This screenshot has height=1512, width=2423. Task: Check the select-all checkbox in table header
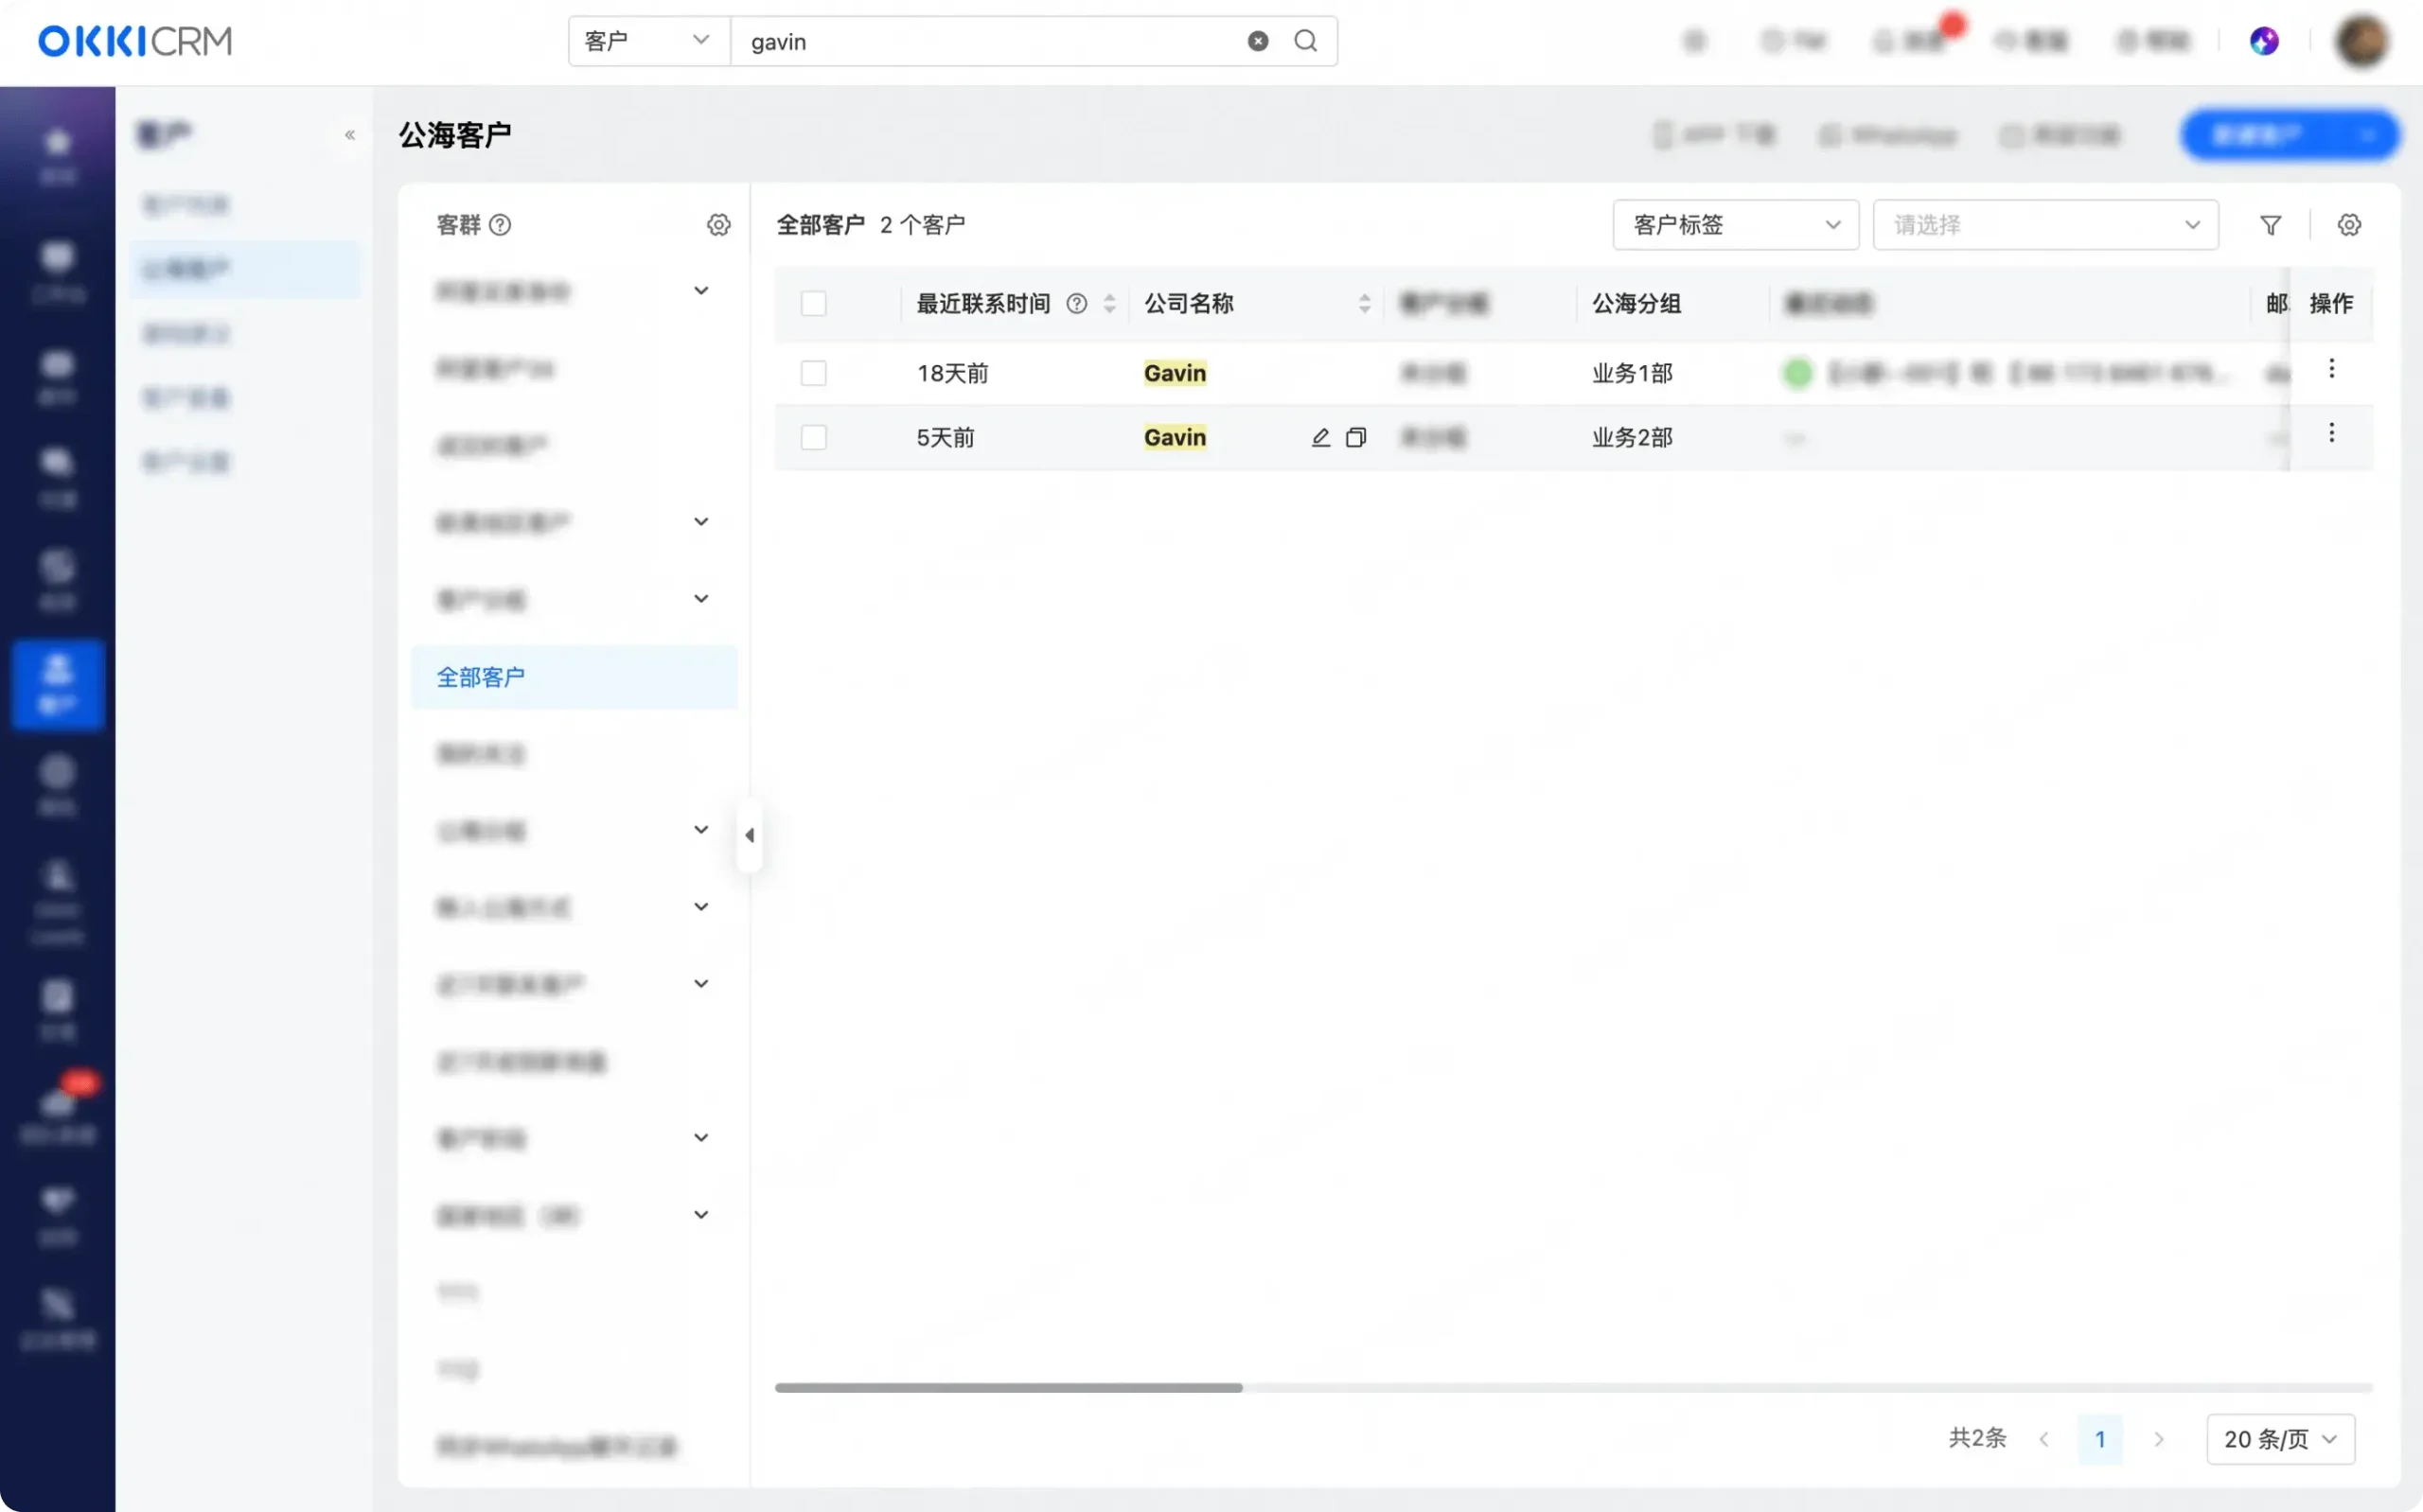(813, 303)
